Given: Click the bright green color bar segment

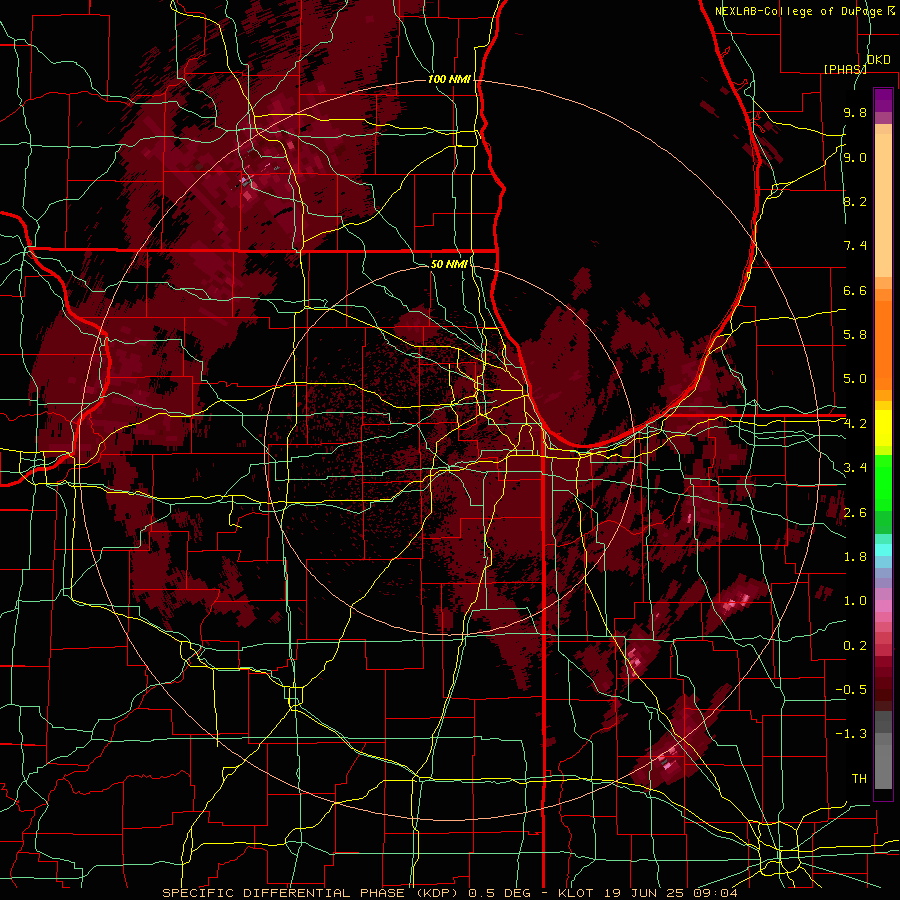Looking at the screenshot, I should coord(883,482).
